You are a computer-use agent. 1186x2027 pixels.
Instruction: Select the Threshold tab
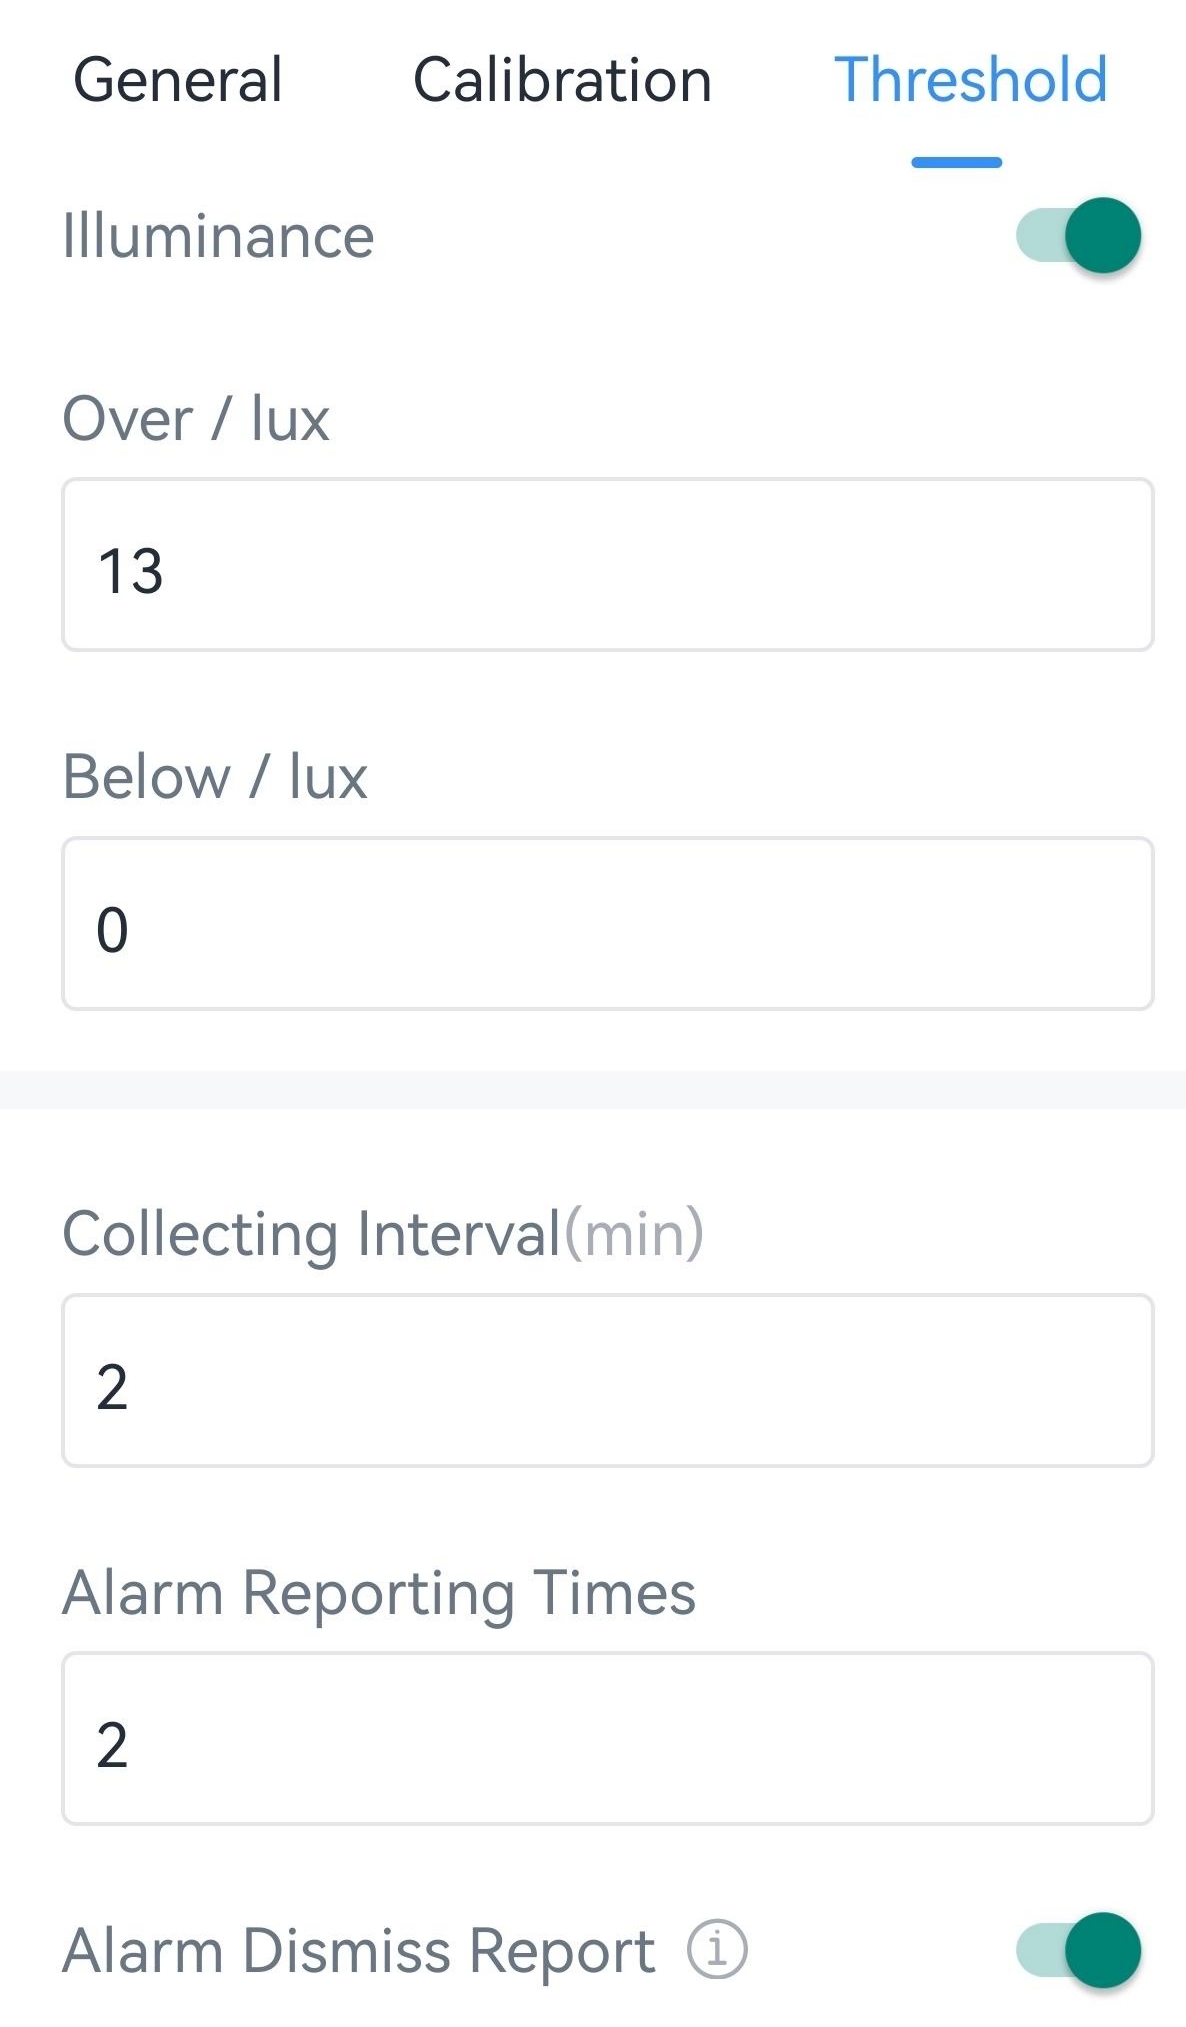(970, 80)
